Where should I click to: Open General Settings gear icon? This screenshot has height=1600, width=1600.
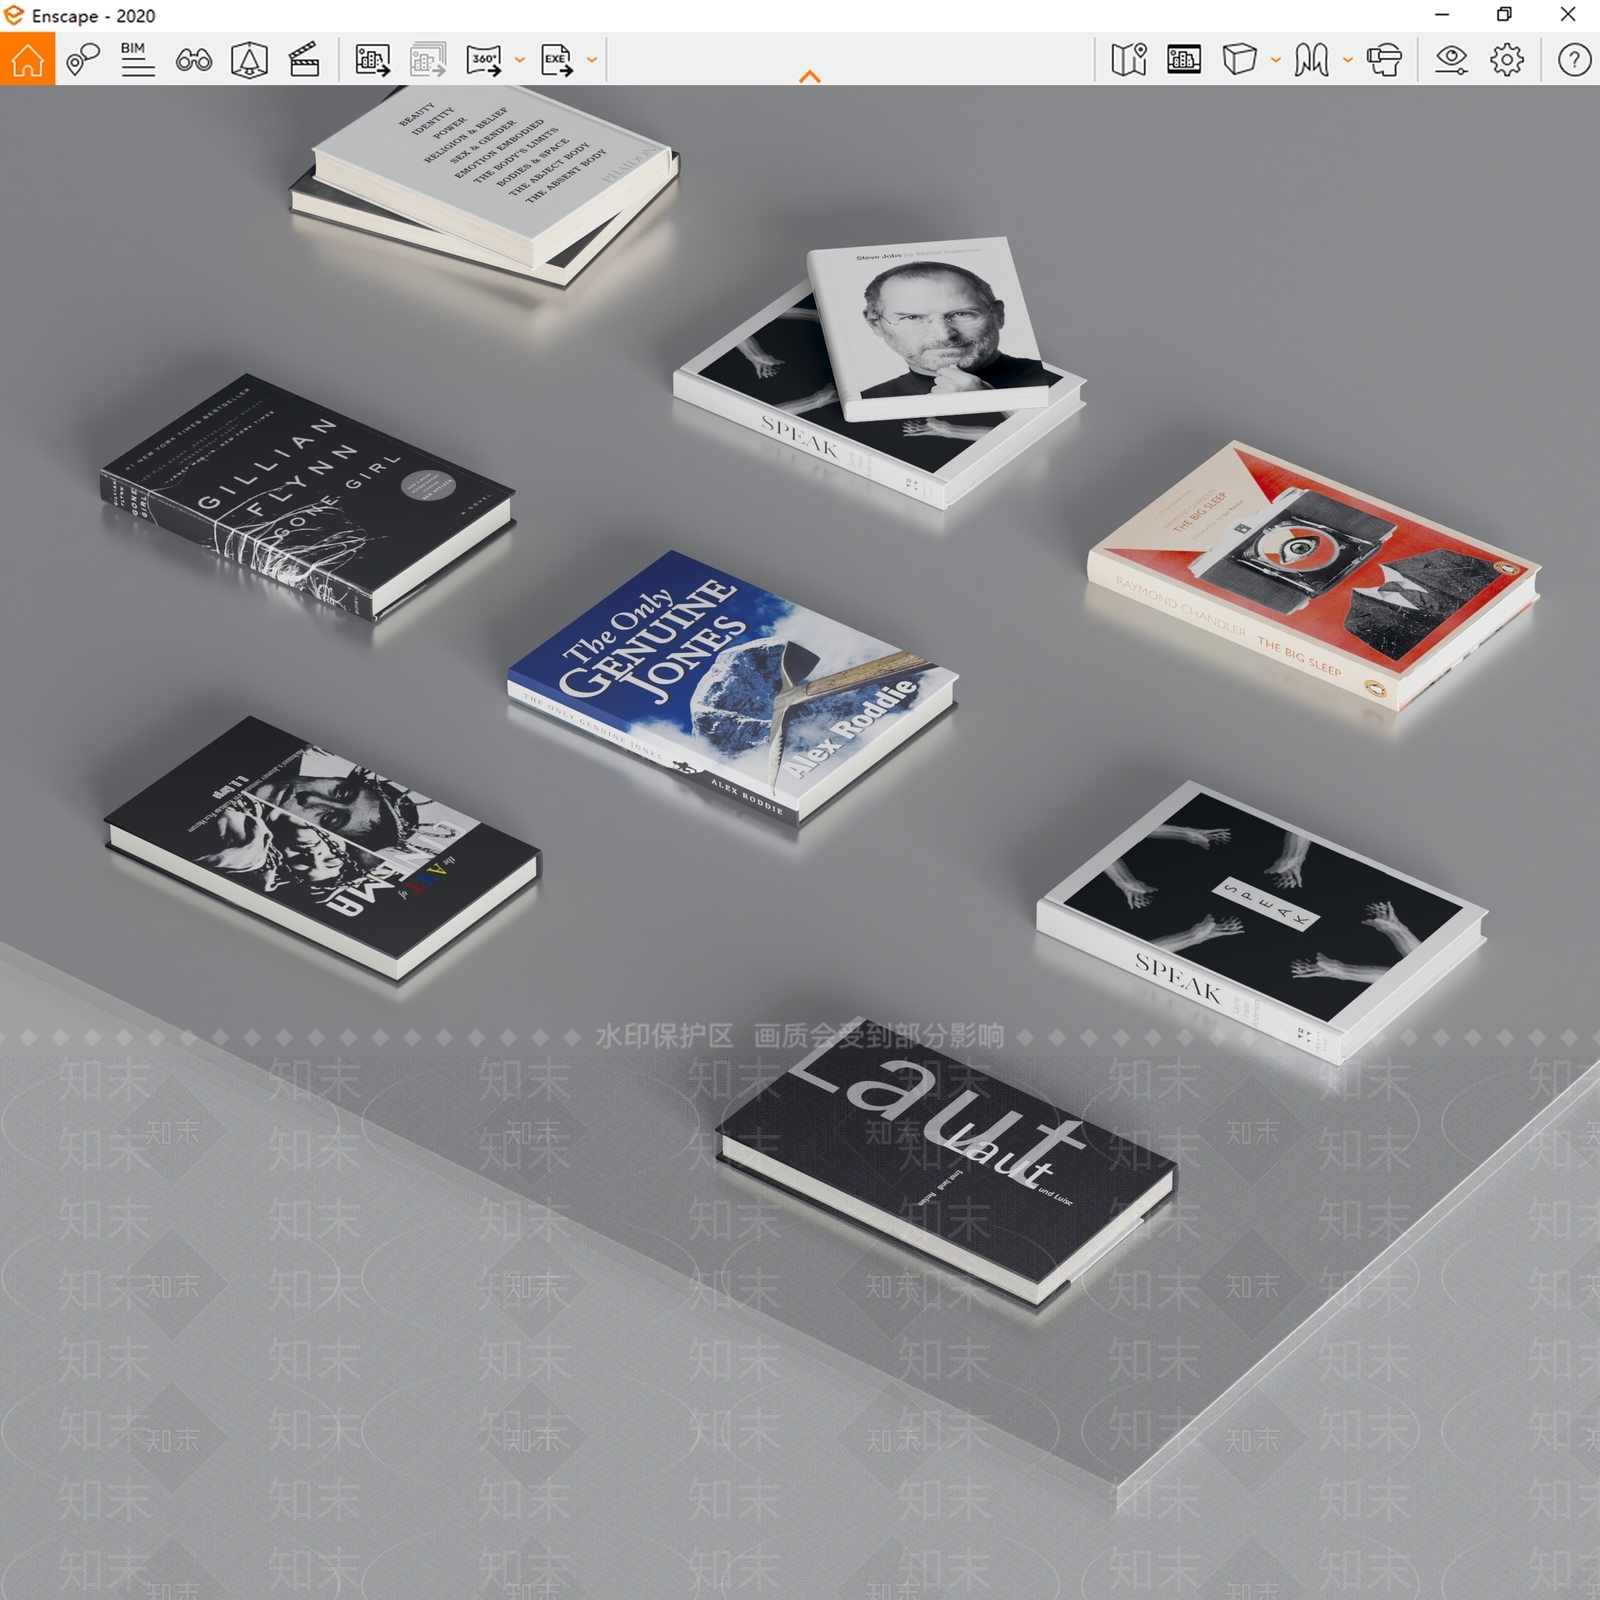point(1507,60)
